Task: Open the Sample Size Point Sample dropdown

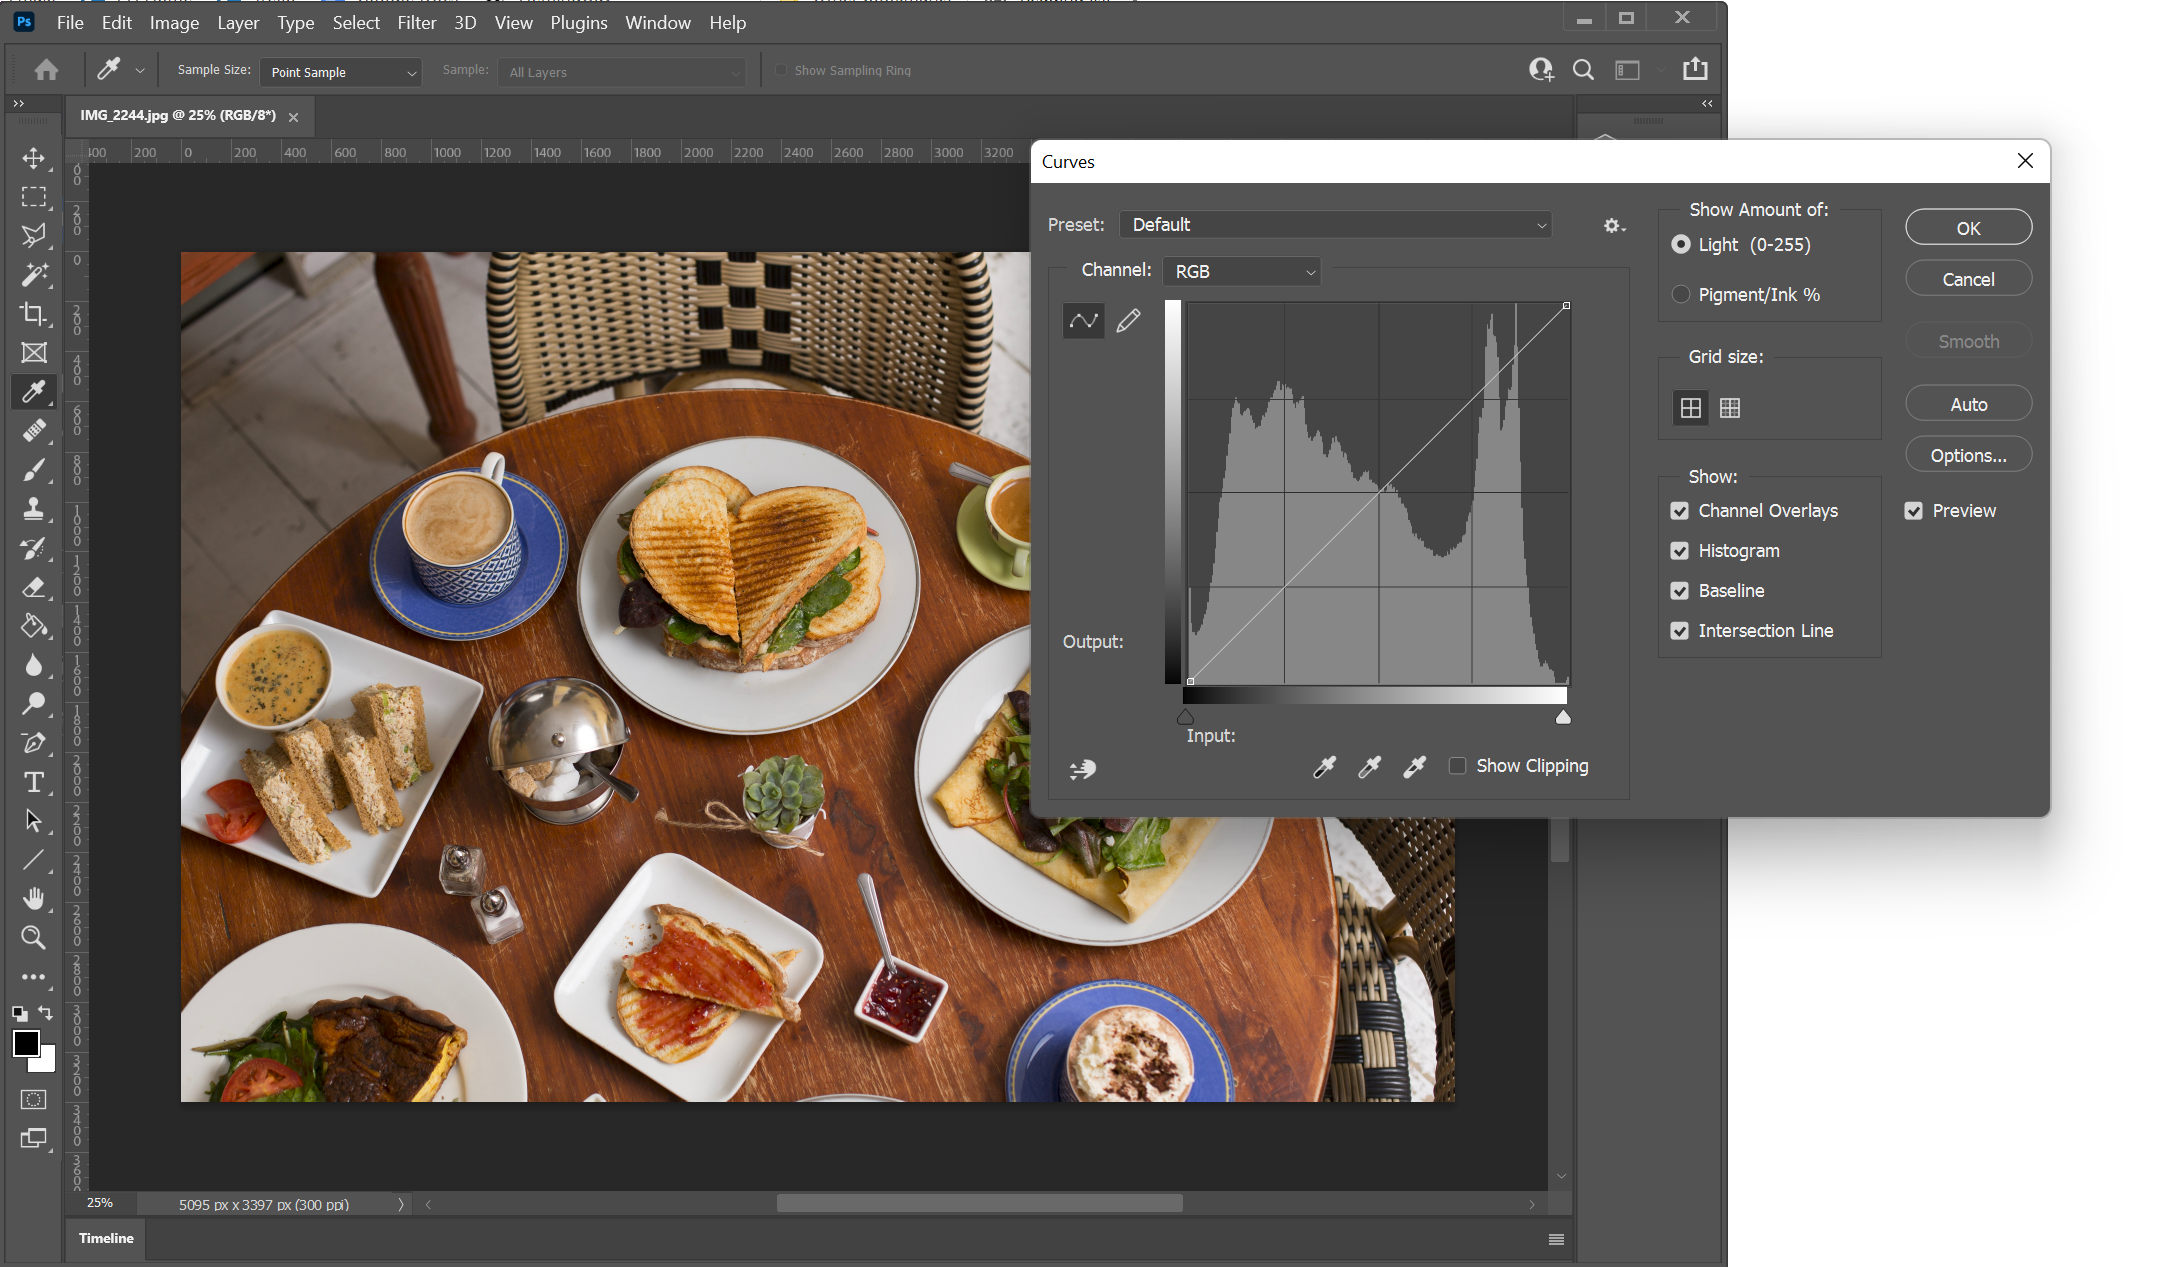Action: 341,72
